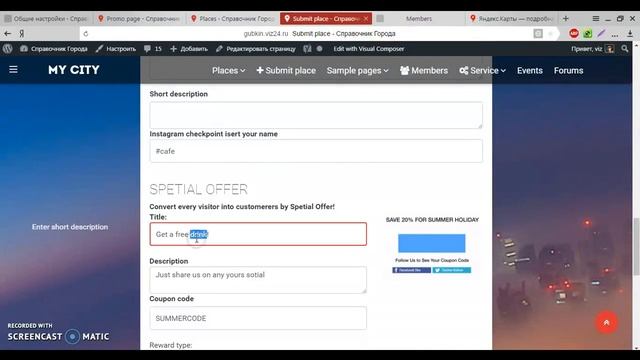Switch to the Places browser tab

click(x=233, y=18)
